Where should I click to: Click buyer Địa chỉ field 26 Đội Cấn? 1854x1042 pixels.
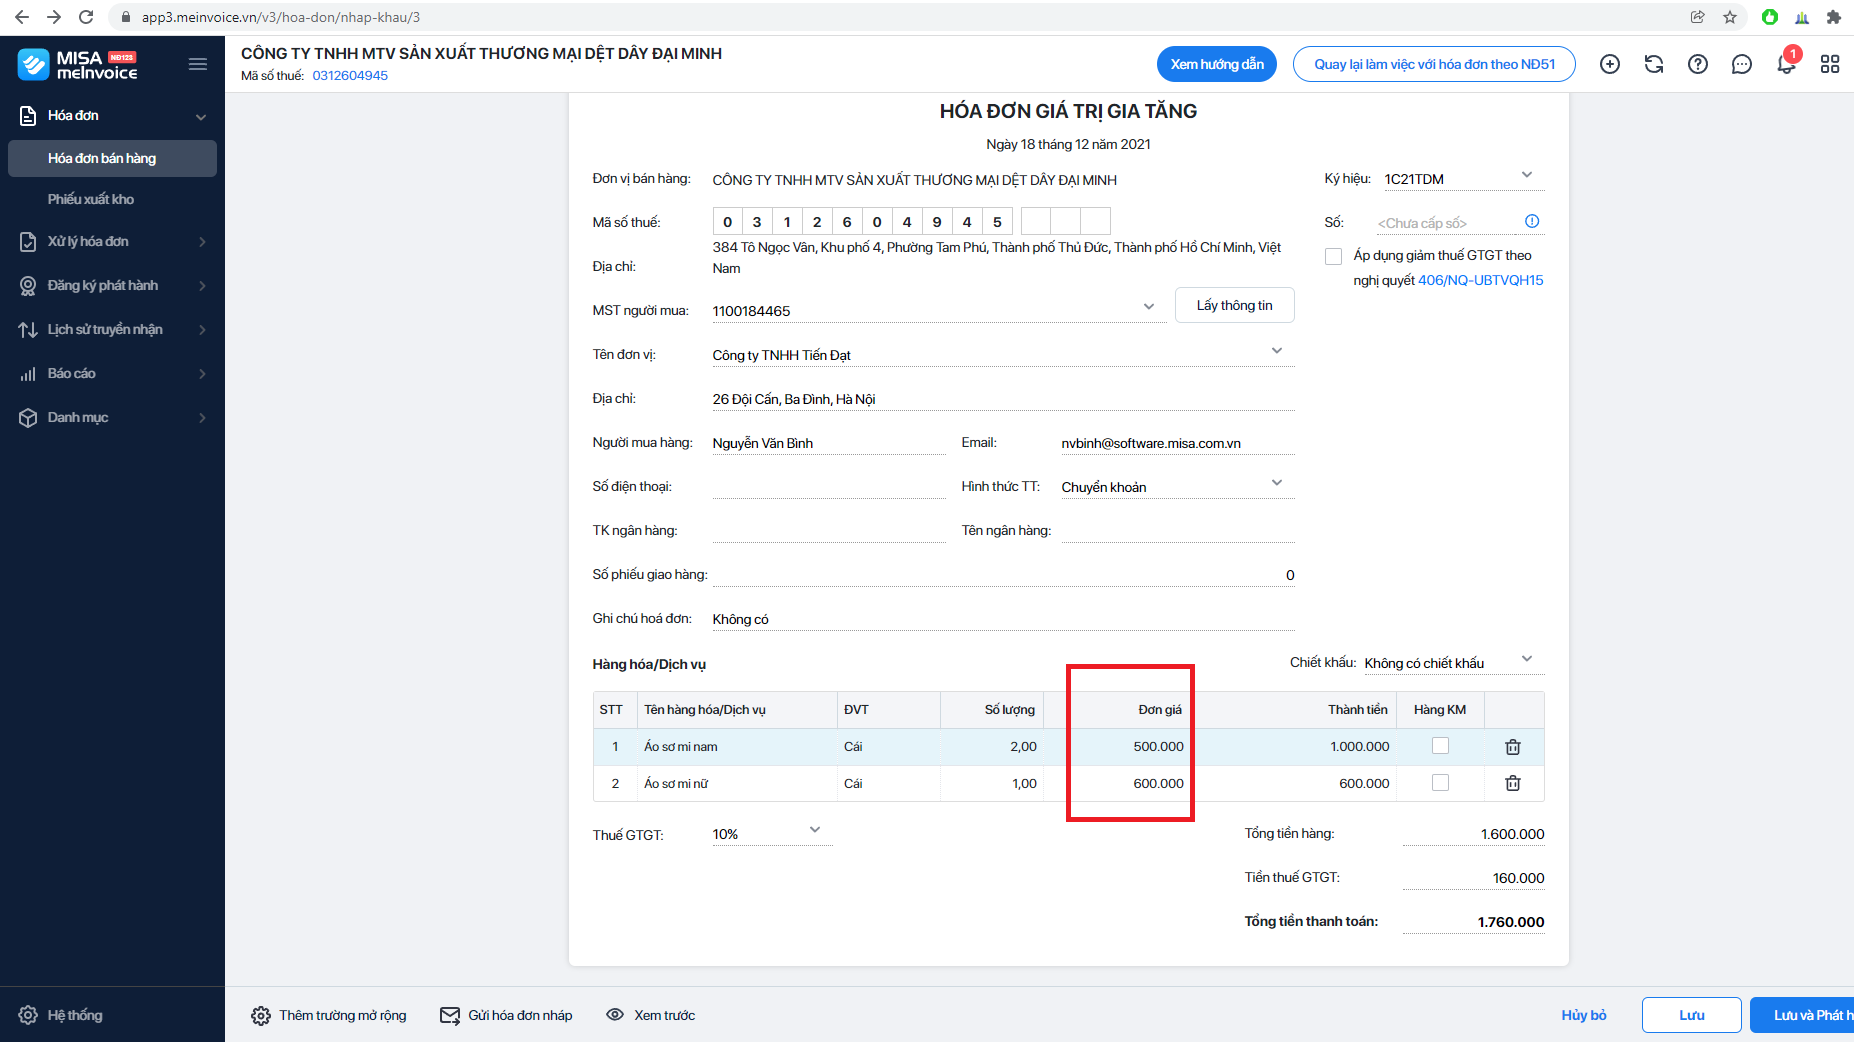click(1003, 399)
